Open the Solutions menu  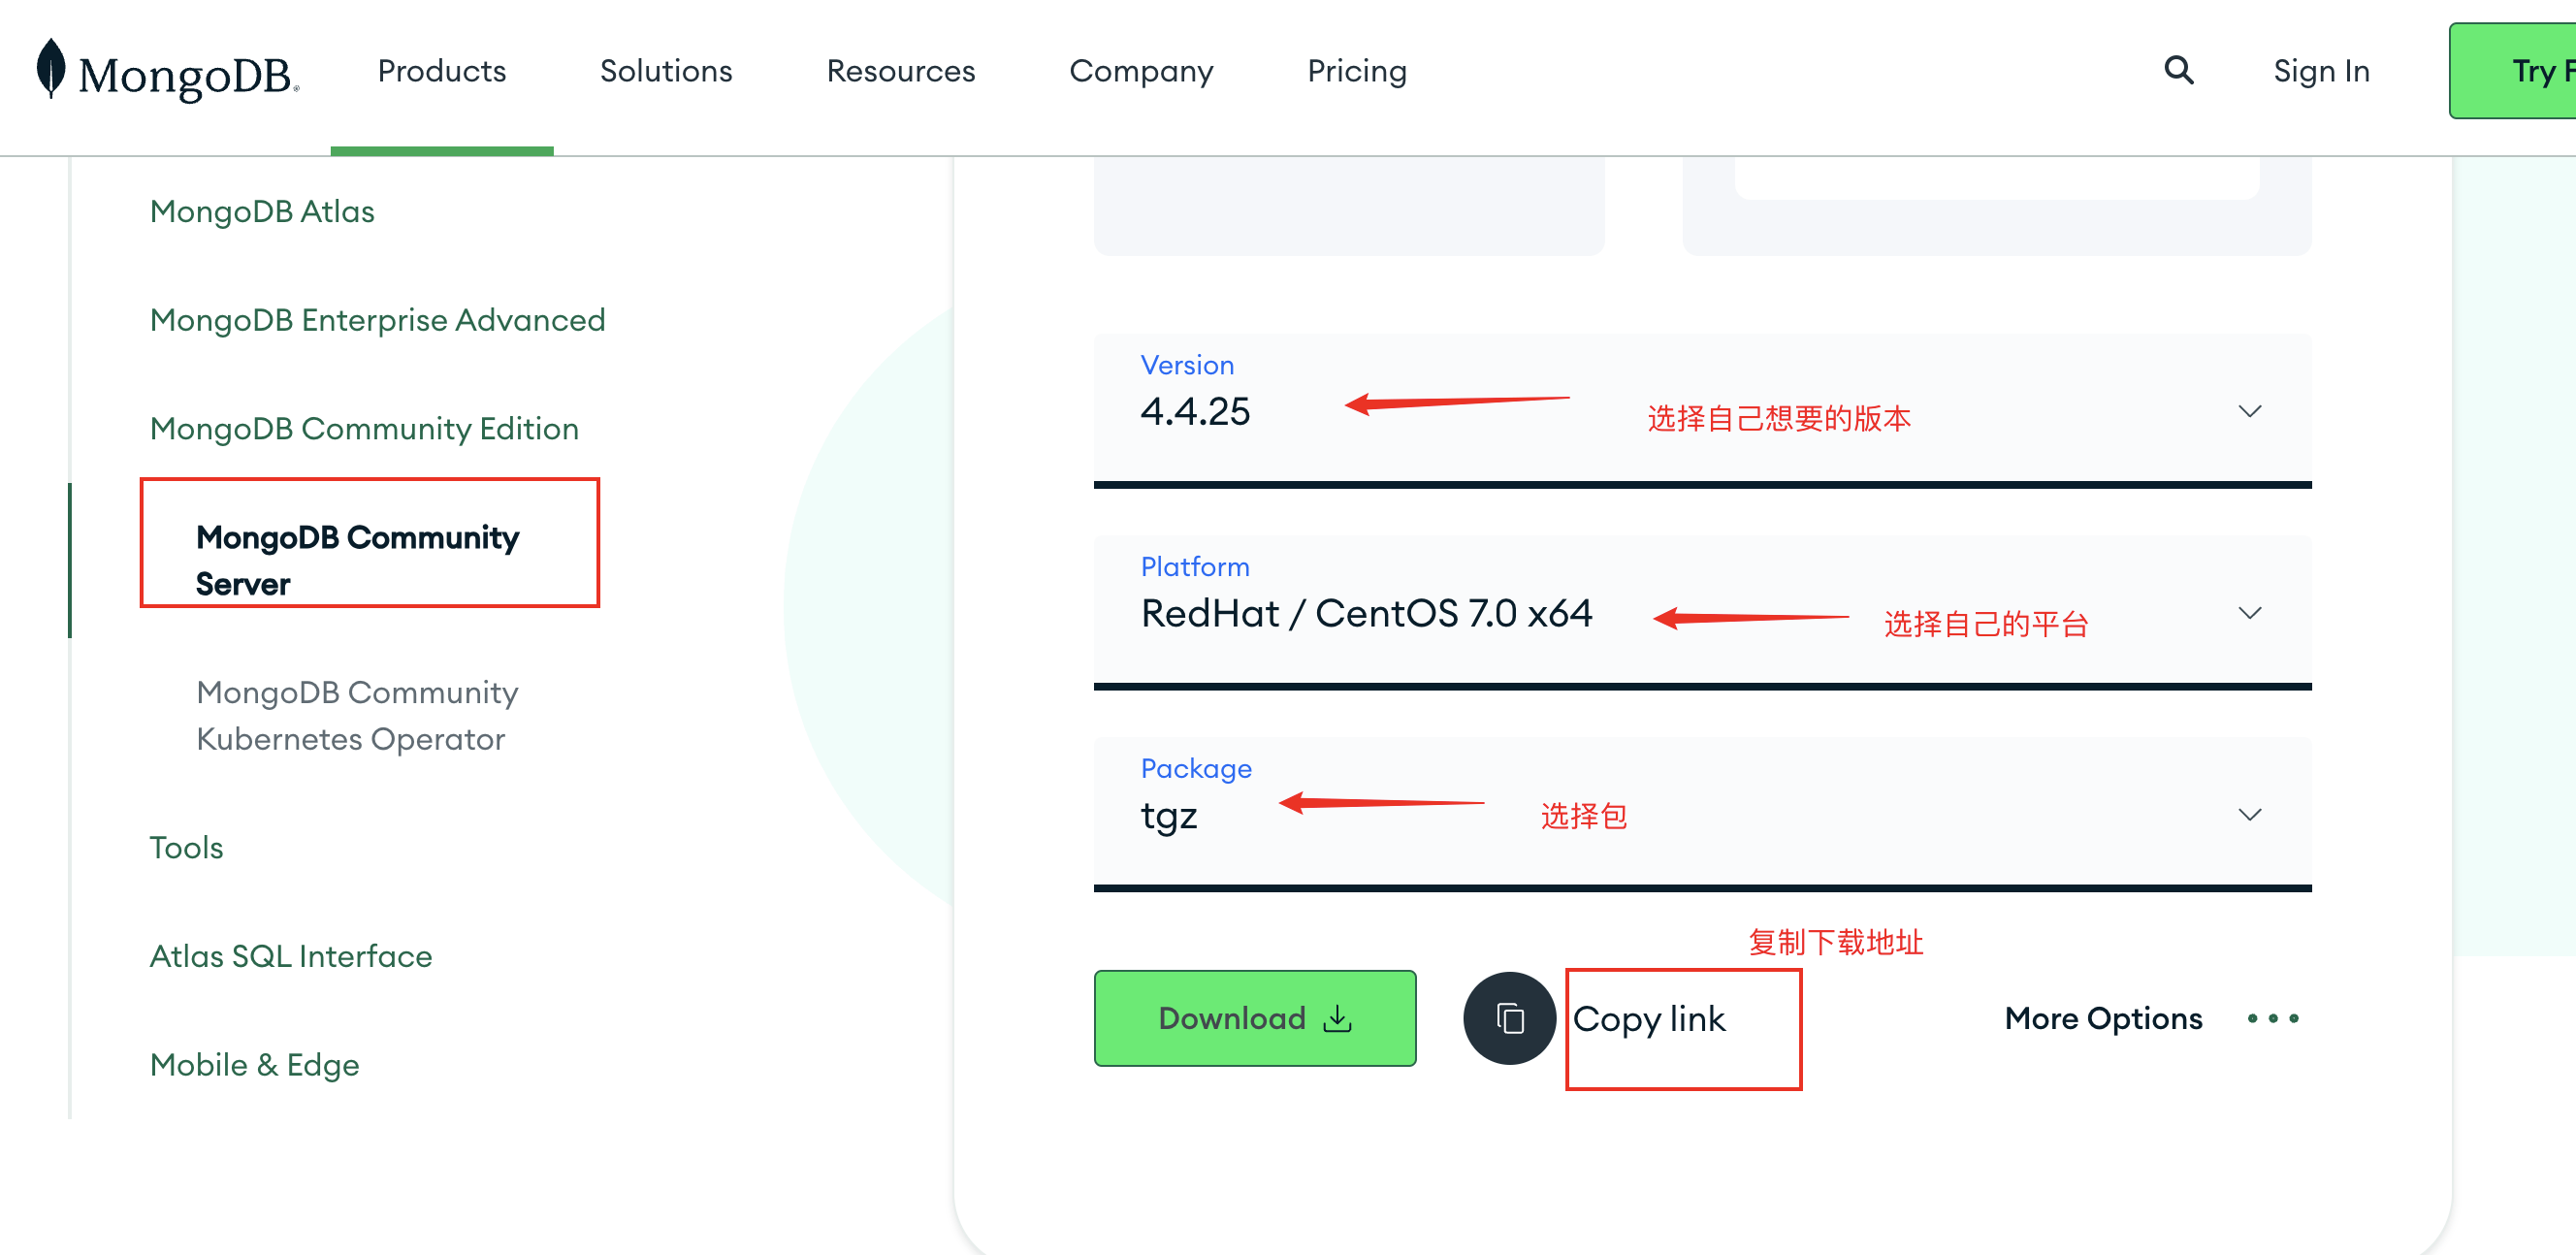pyautogui.click(x=666, y=71)
